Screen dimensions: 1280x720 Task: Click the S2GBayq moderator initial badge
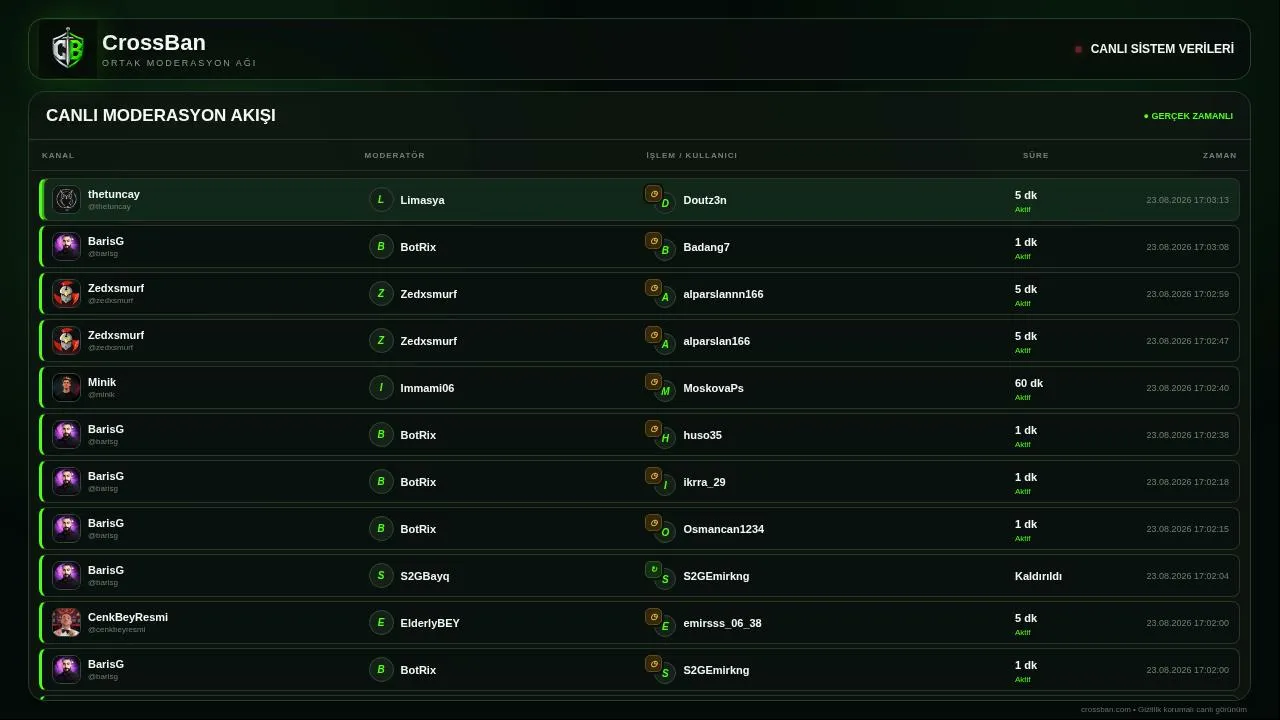click(x=381, y=576)
